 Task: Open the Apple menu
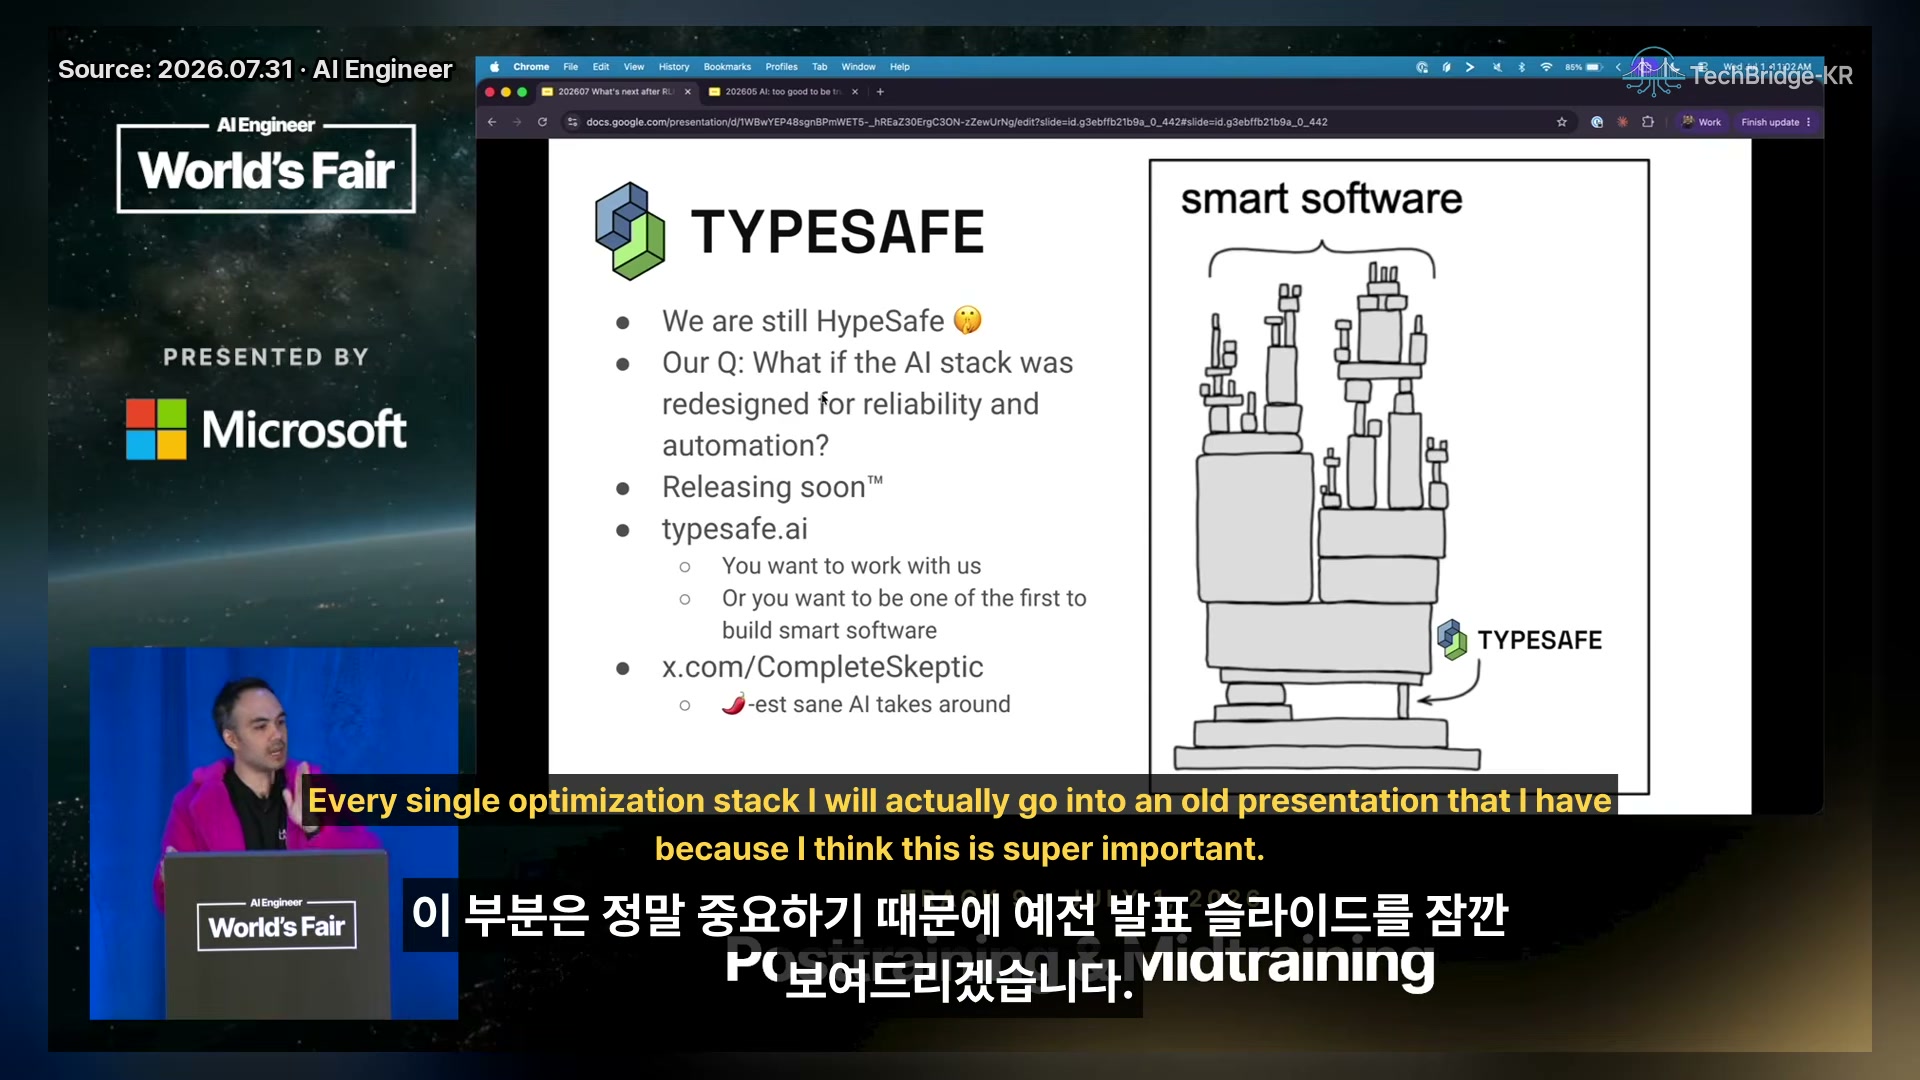coord(494,67)
